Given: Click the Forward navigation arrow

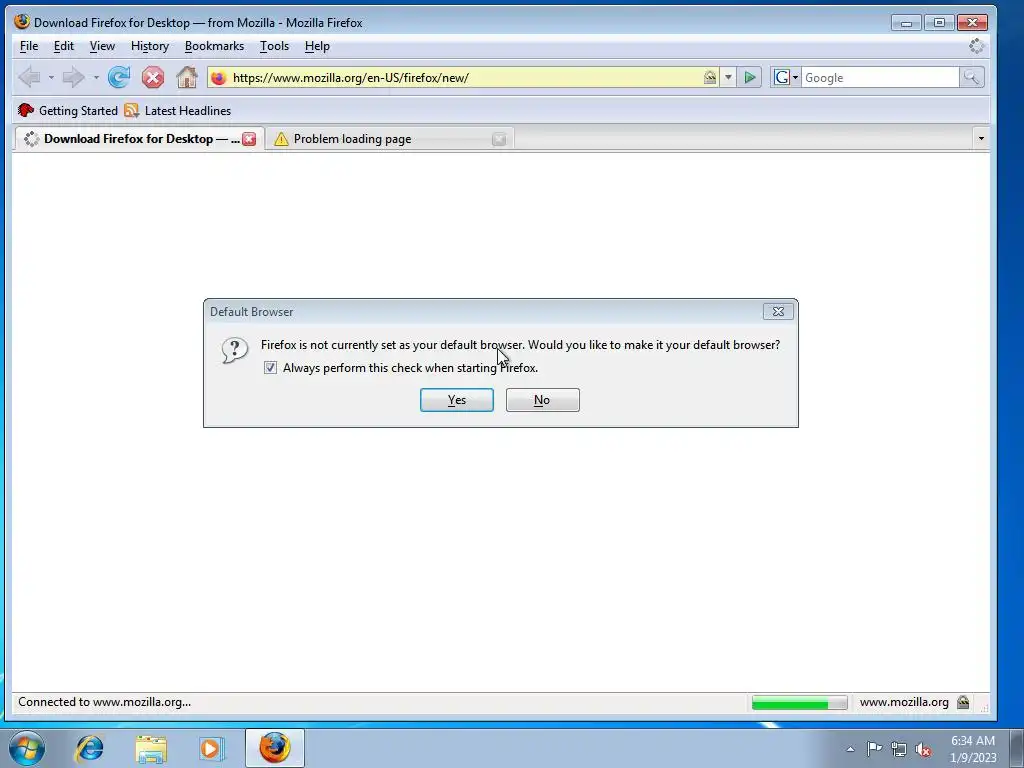Looking at the screenshot, I should tap(73, 78).
